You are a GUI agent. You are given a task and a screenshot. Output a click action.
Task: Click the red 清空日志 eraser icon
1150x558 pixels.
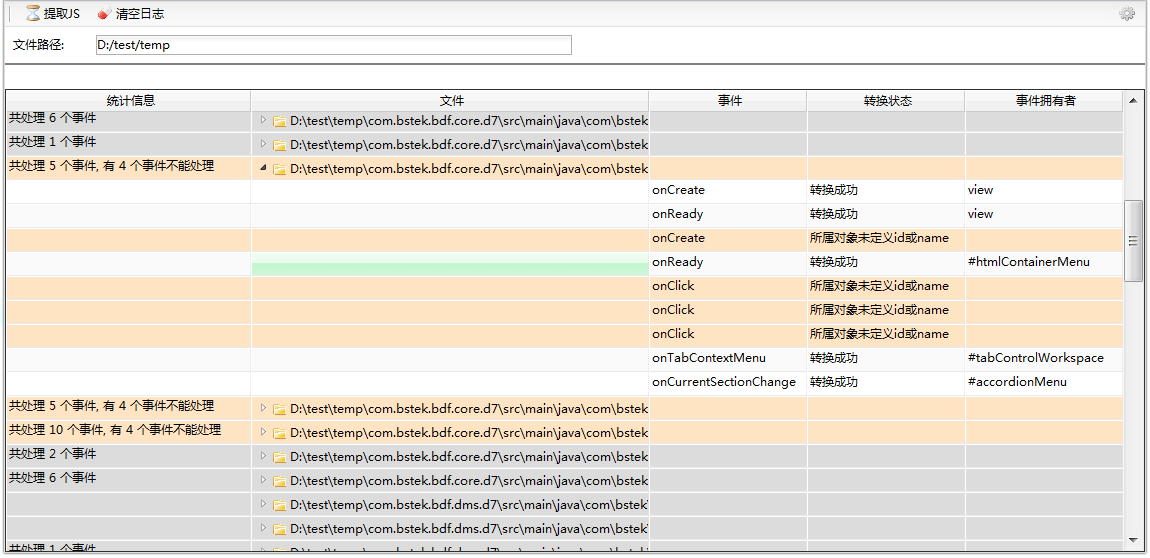104,14
